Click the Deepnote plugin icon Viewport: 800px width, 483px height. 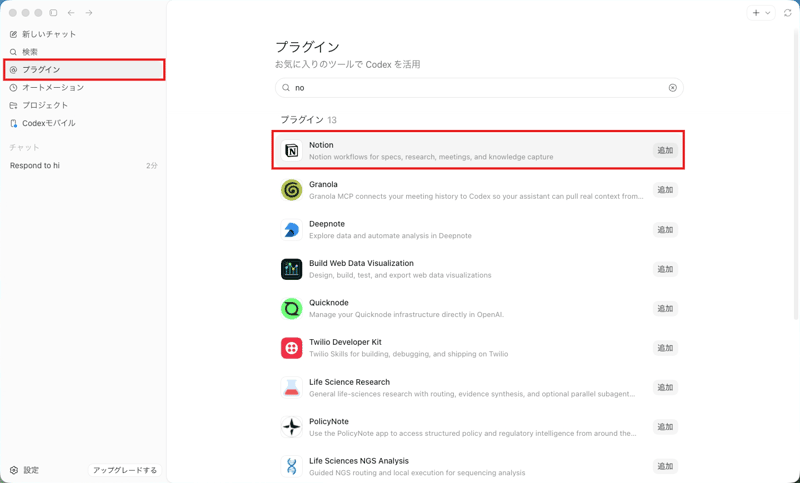click(291, 230)
